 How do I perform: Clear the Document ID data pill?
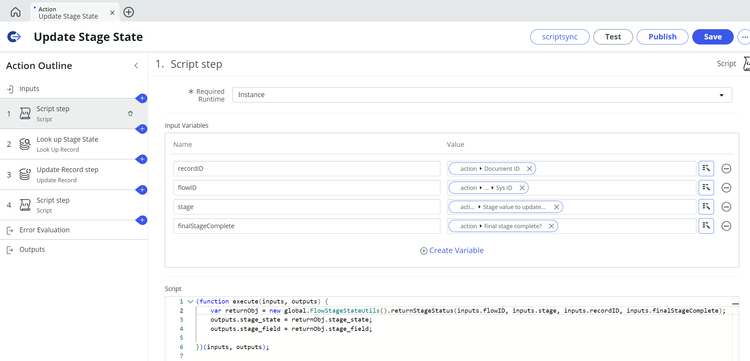click(529, 169)
